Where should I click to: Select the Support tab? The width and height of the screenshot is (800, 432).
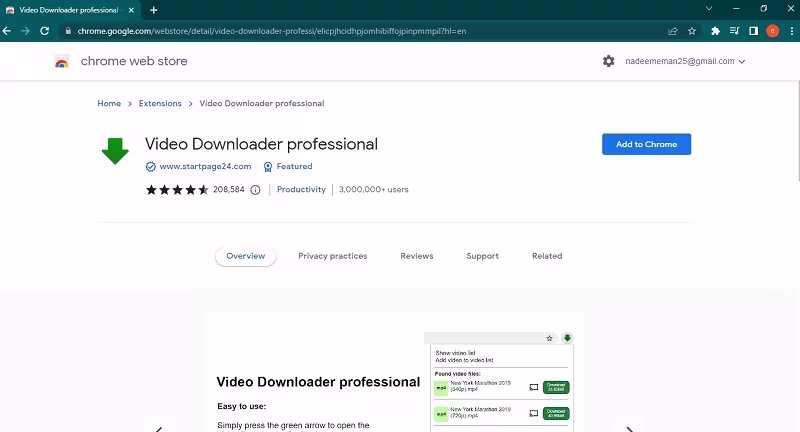[483, 256]
